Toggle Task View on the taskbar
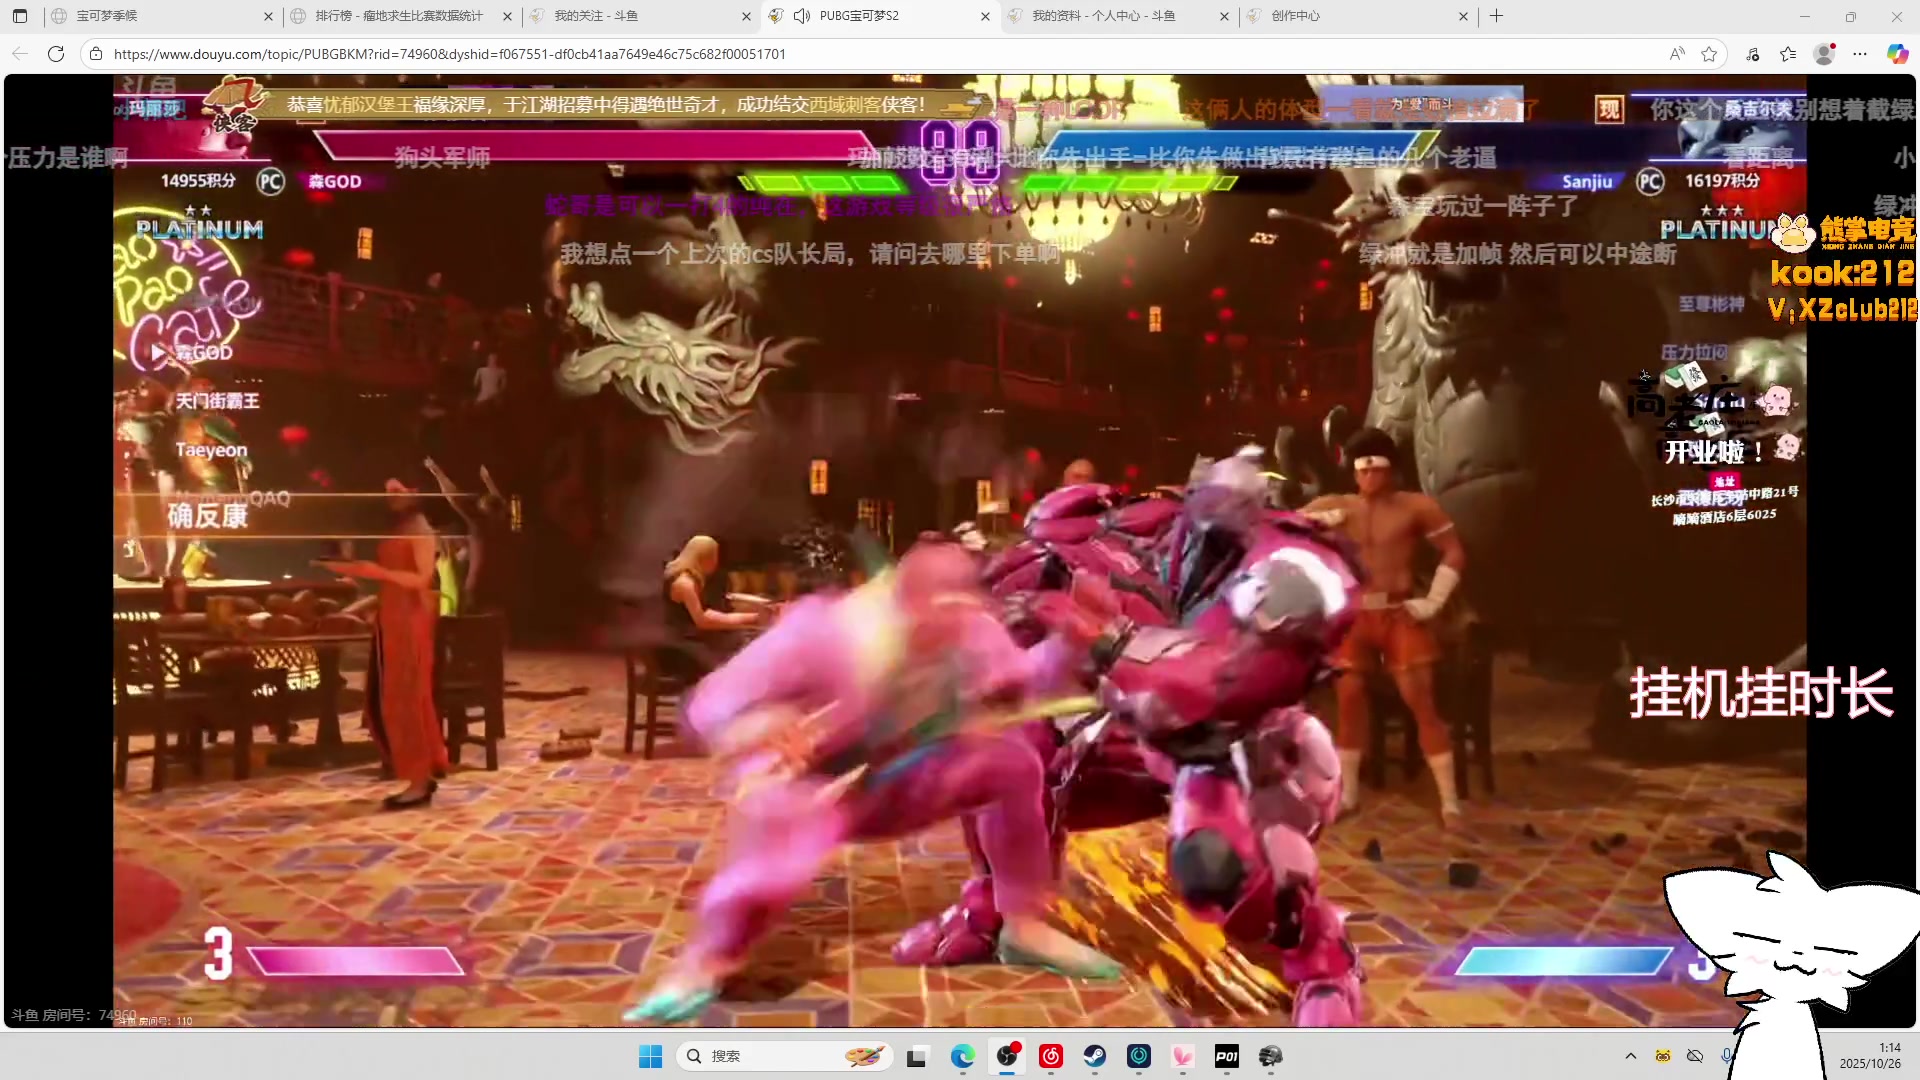The height and width of the screenshot is (1080, 1920). click(916, 1056)
